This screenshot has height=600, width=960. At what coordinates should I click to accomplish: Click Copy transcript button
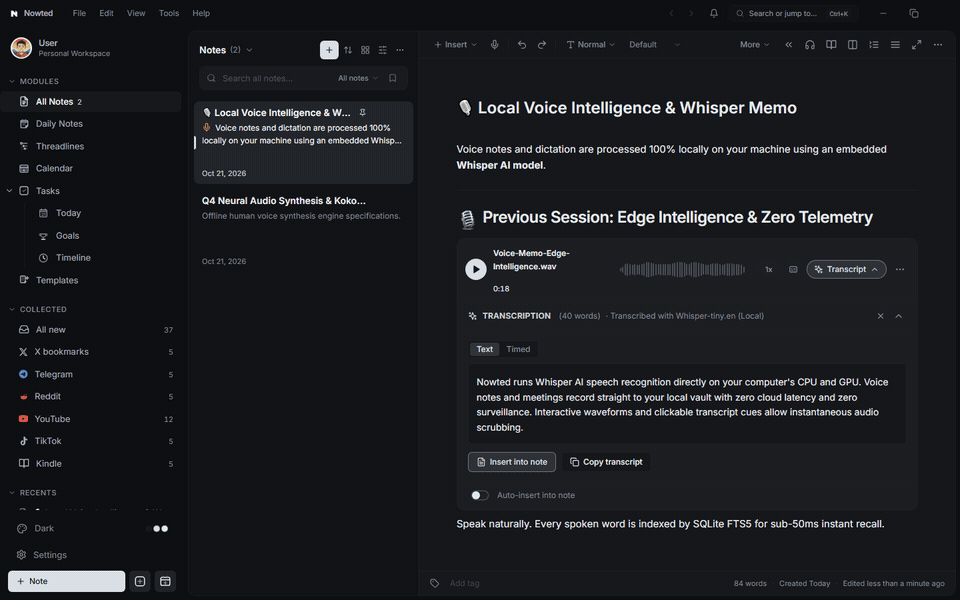(606, 462)
